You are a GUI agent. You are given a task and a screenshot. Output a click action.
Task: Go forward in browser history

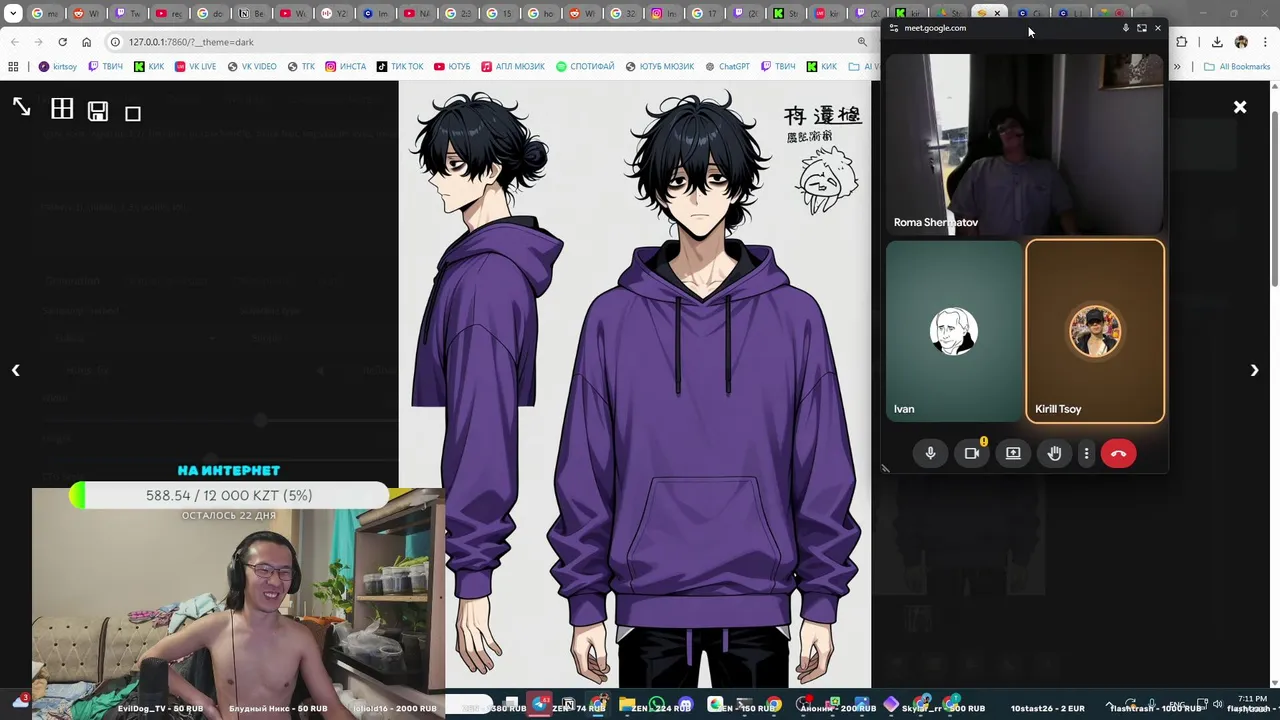38,42
